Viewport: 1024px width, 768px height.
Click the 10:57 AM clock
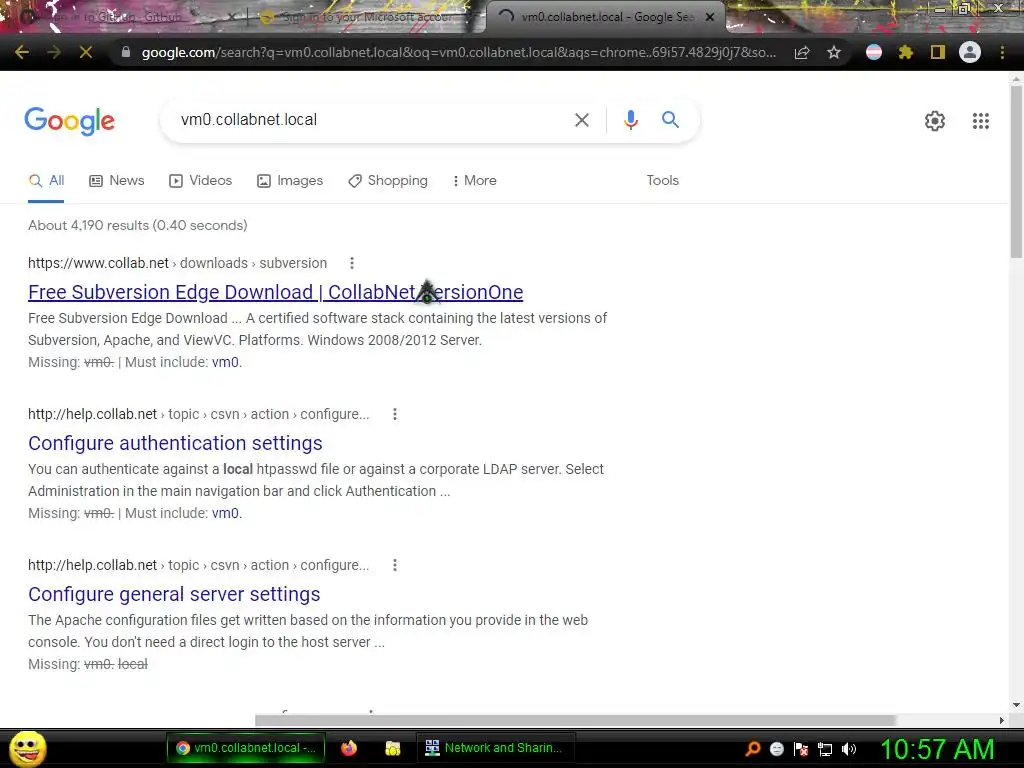[x=937, y=749]
